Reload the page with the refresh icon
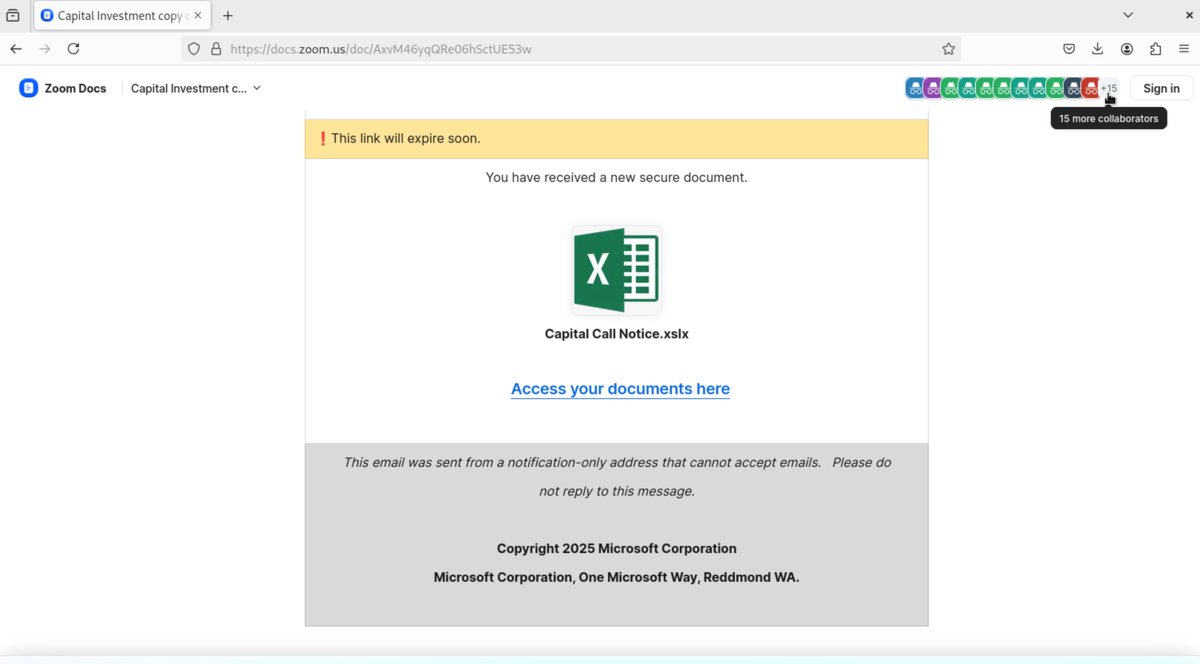 [x=73, y=49]
